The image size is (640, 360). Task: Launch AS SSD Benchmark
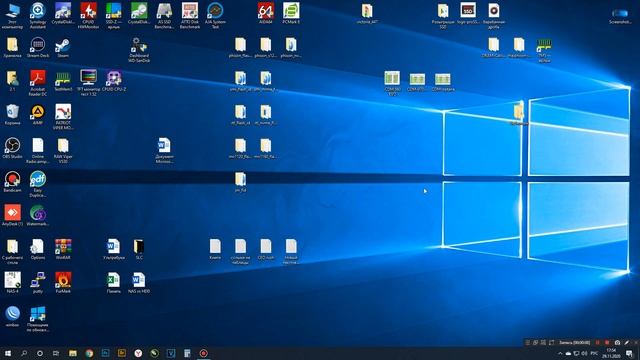[x=164, y=16]
